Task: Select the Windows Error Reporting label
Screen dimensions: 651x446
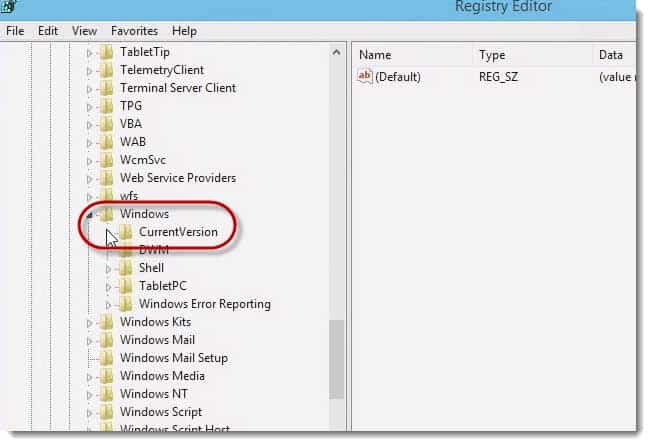Action: pos(205,304)
